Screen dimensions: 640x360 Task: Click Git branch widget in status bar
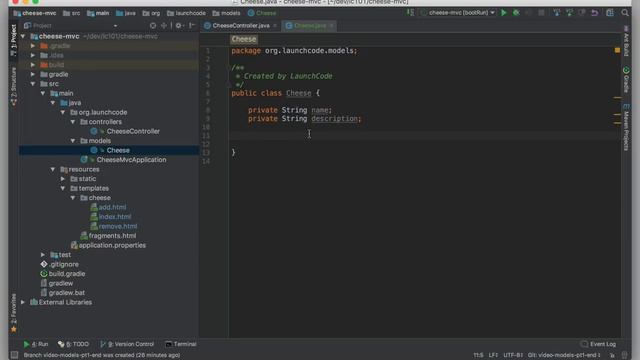coord(564,355)
